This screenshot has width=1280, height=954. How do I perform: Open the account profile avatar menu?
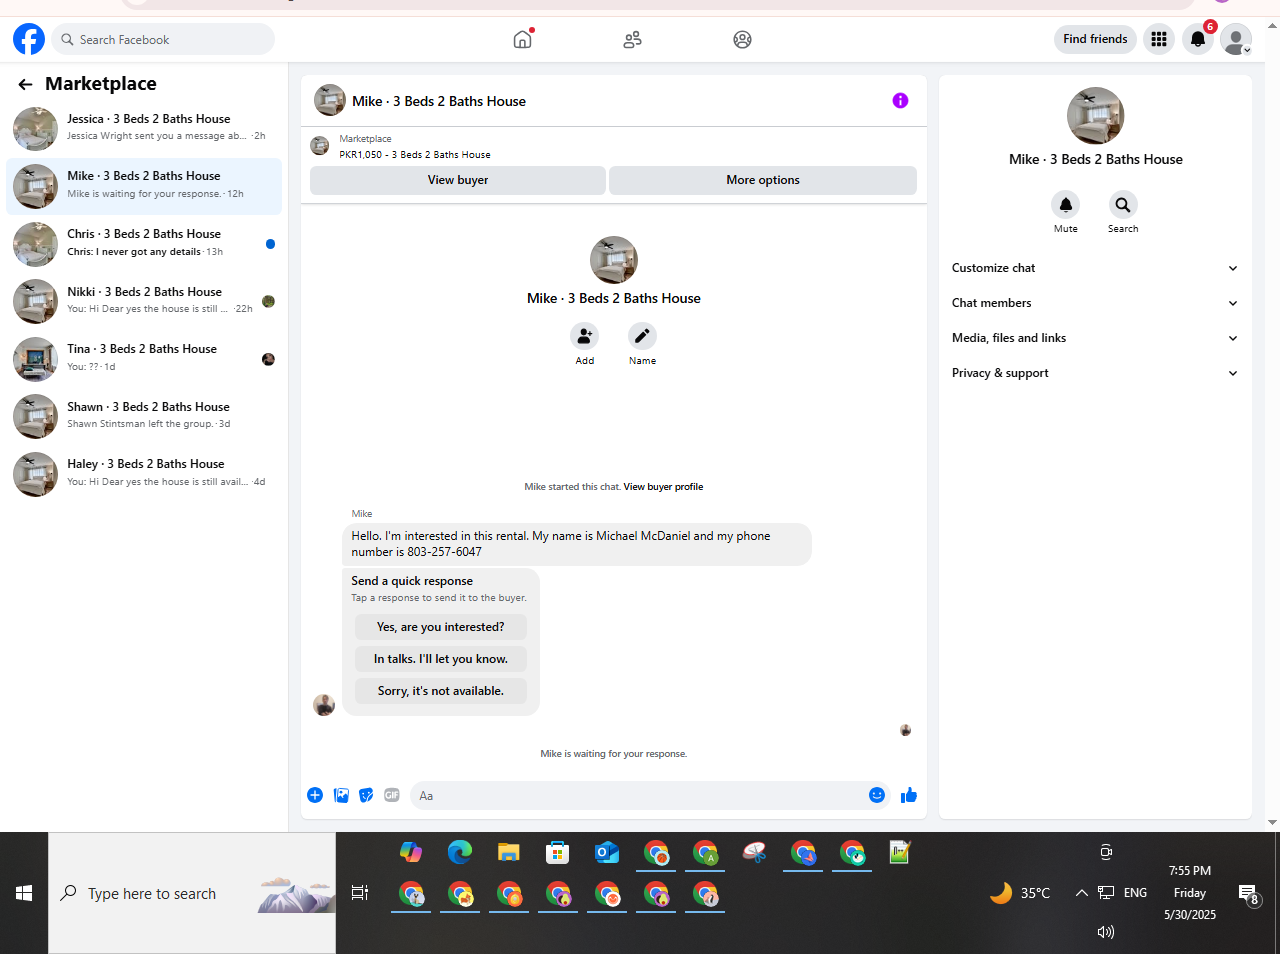[1236, 39]
